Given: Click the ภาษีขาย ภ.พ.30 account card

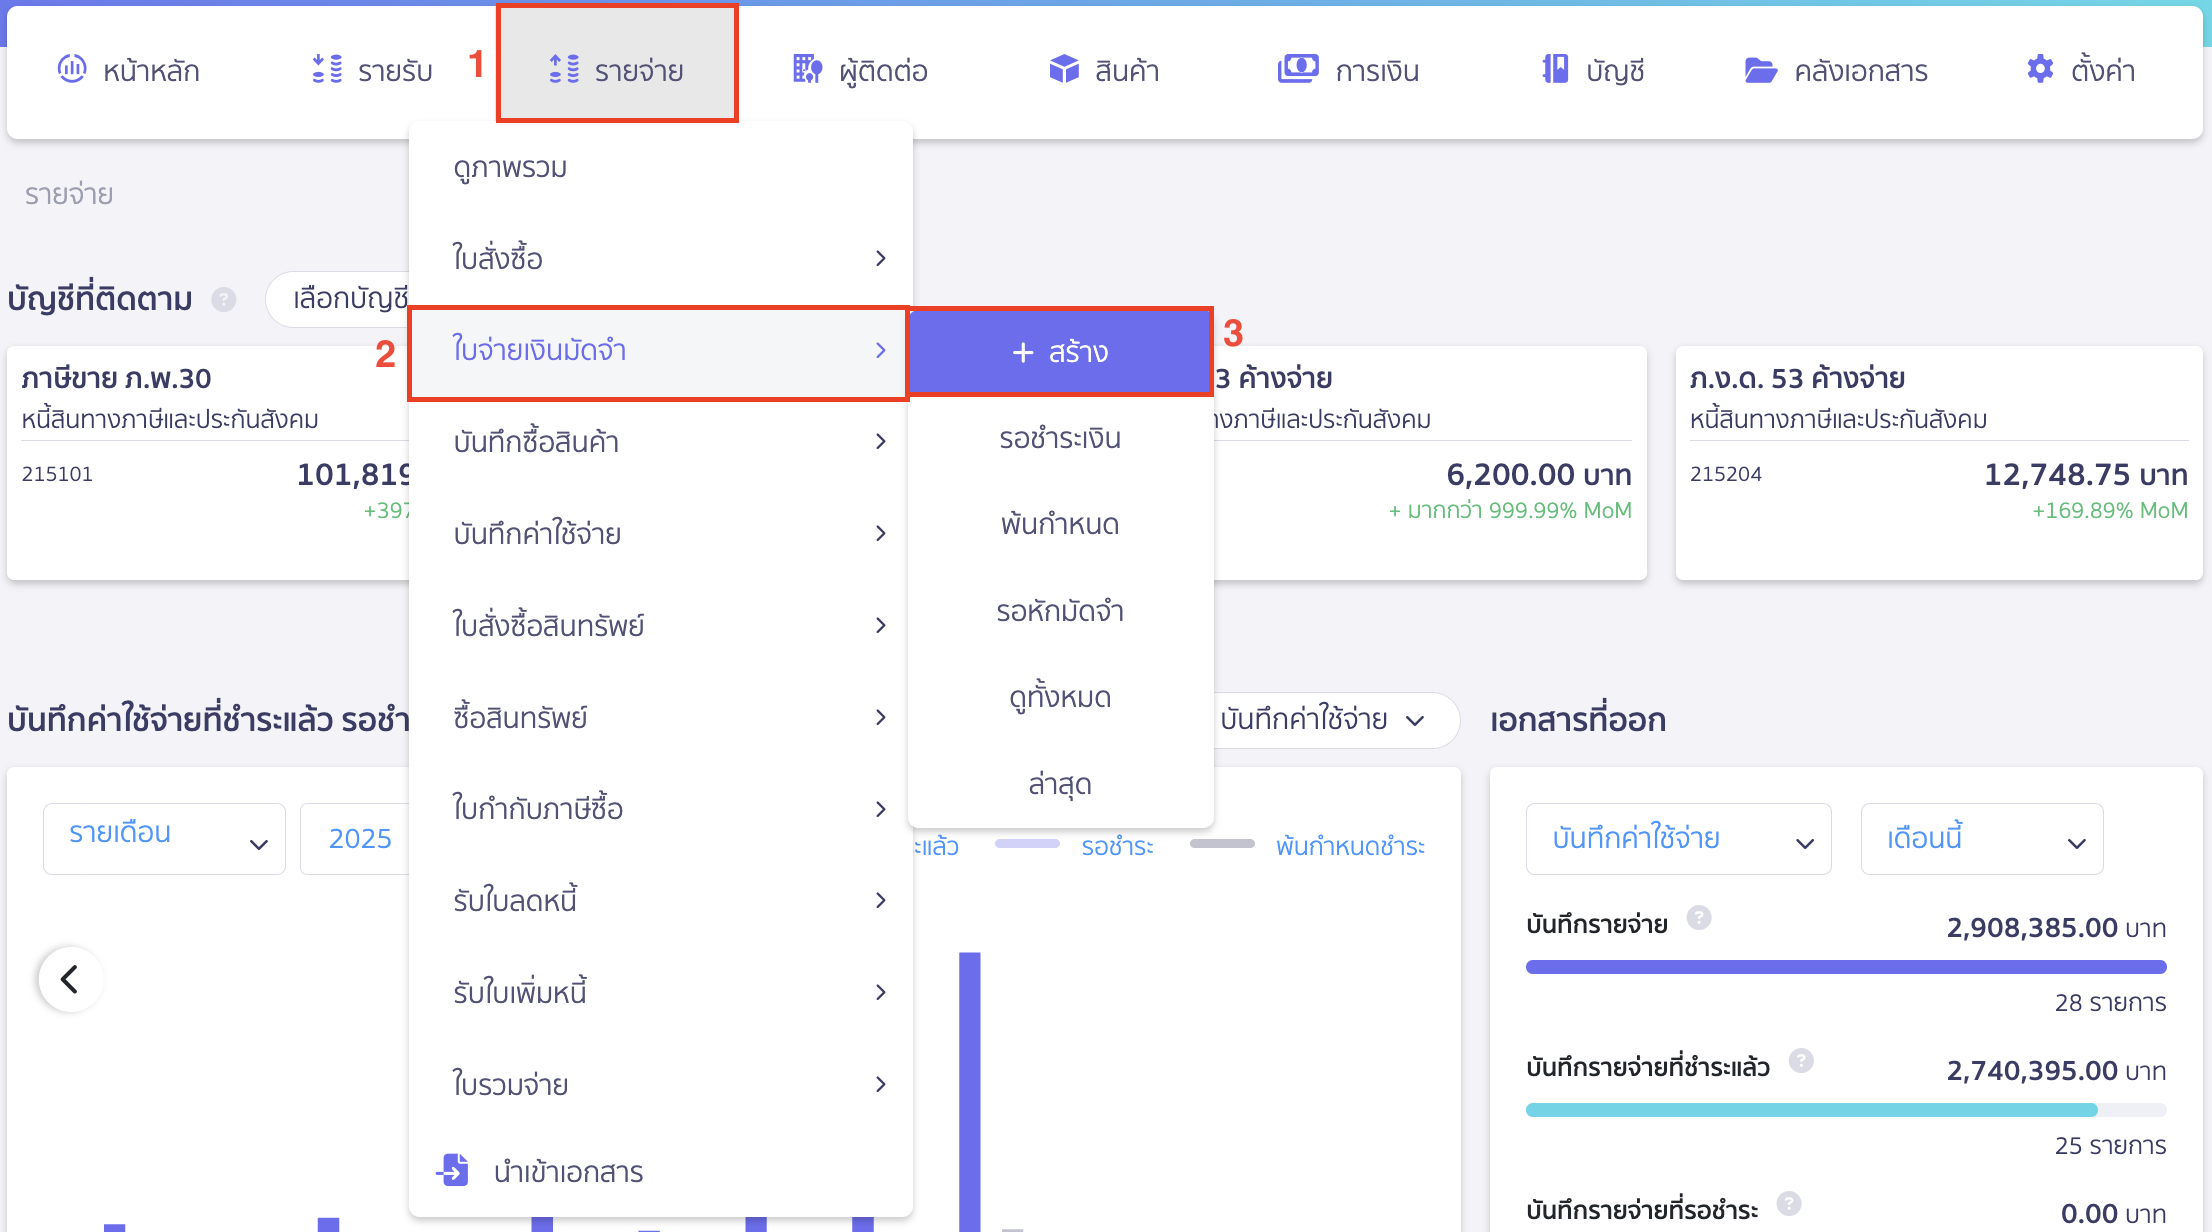Looking at the screenshot, I should (208, 463).
